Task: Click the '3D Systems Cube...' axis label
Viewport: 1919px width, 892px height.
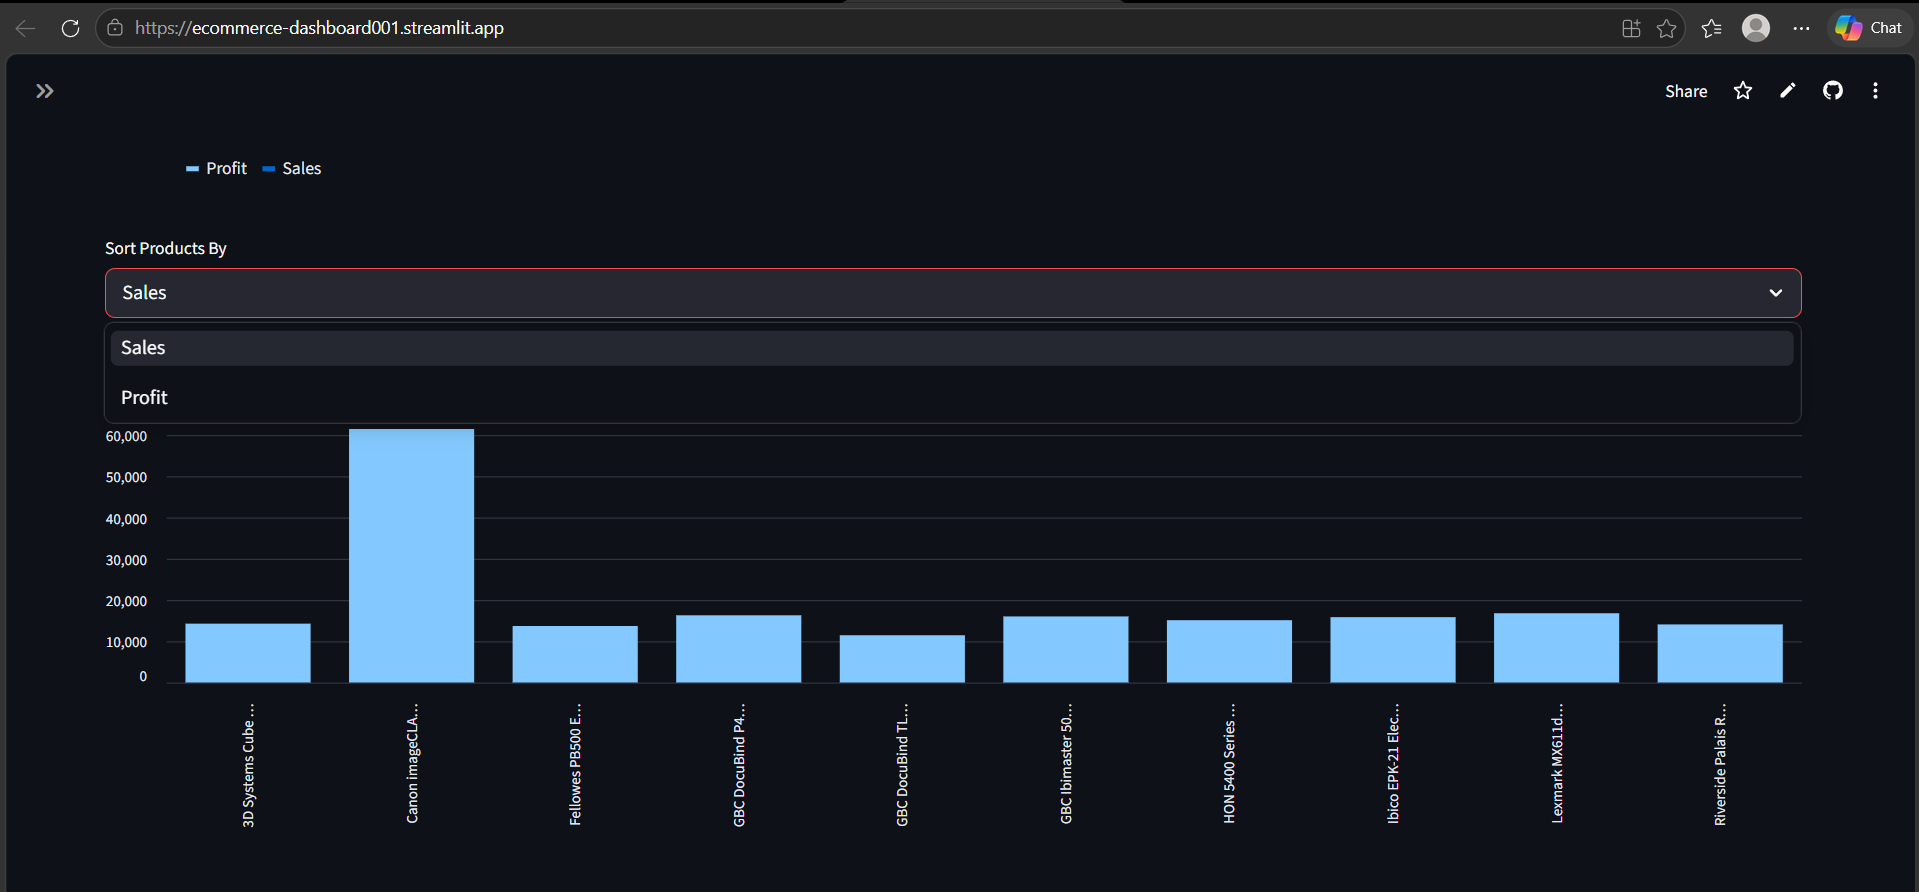Action: click(248, 765)
